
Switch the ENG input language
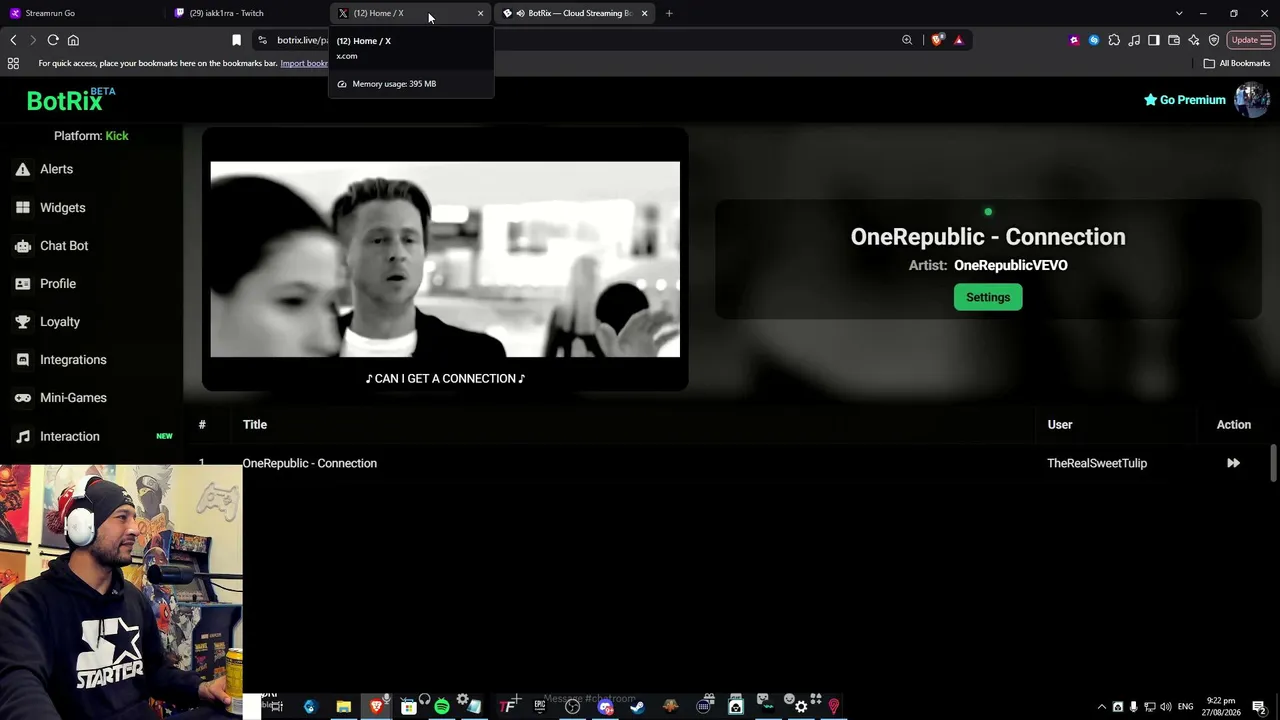click(x=1186, y=707)
